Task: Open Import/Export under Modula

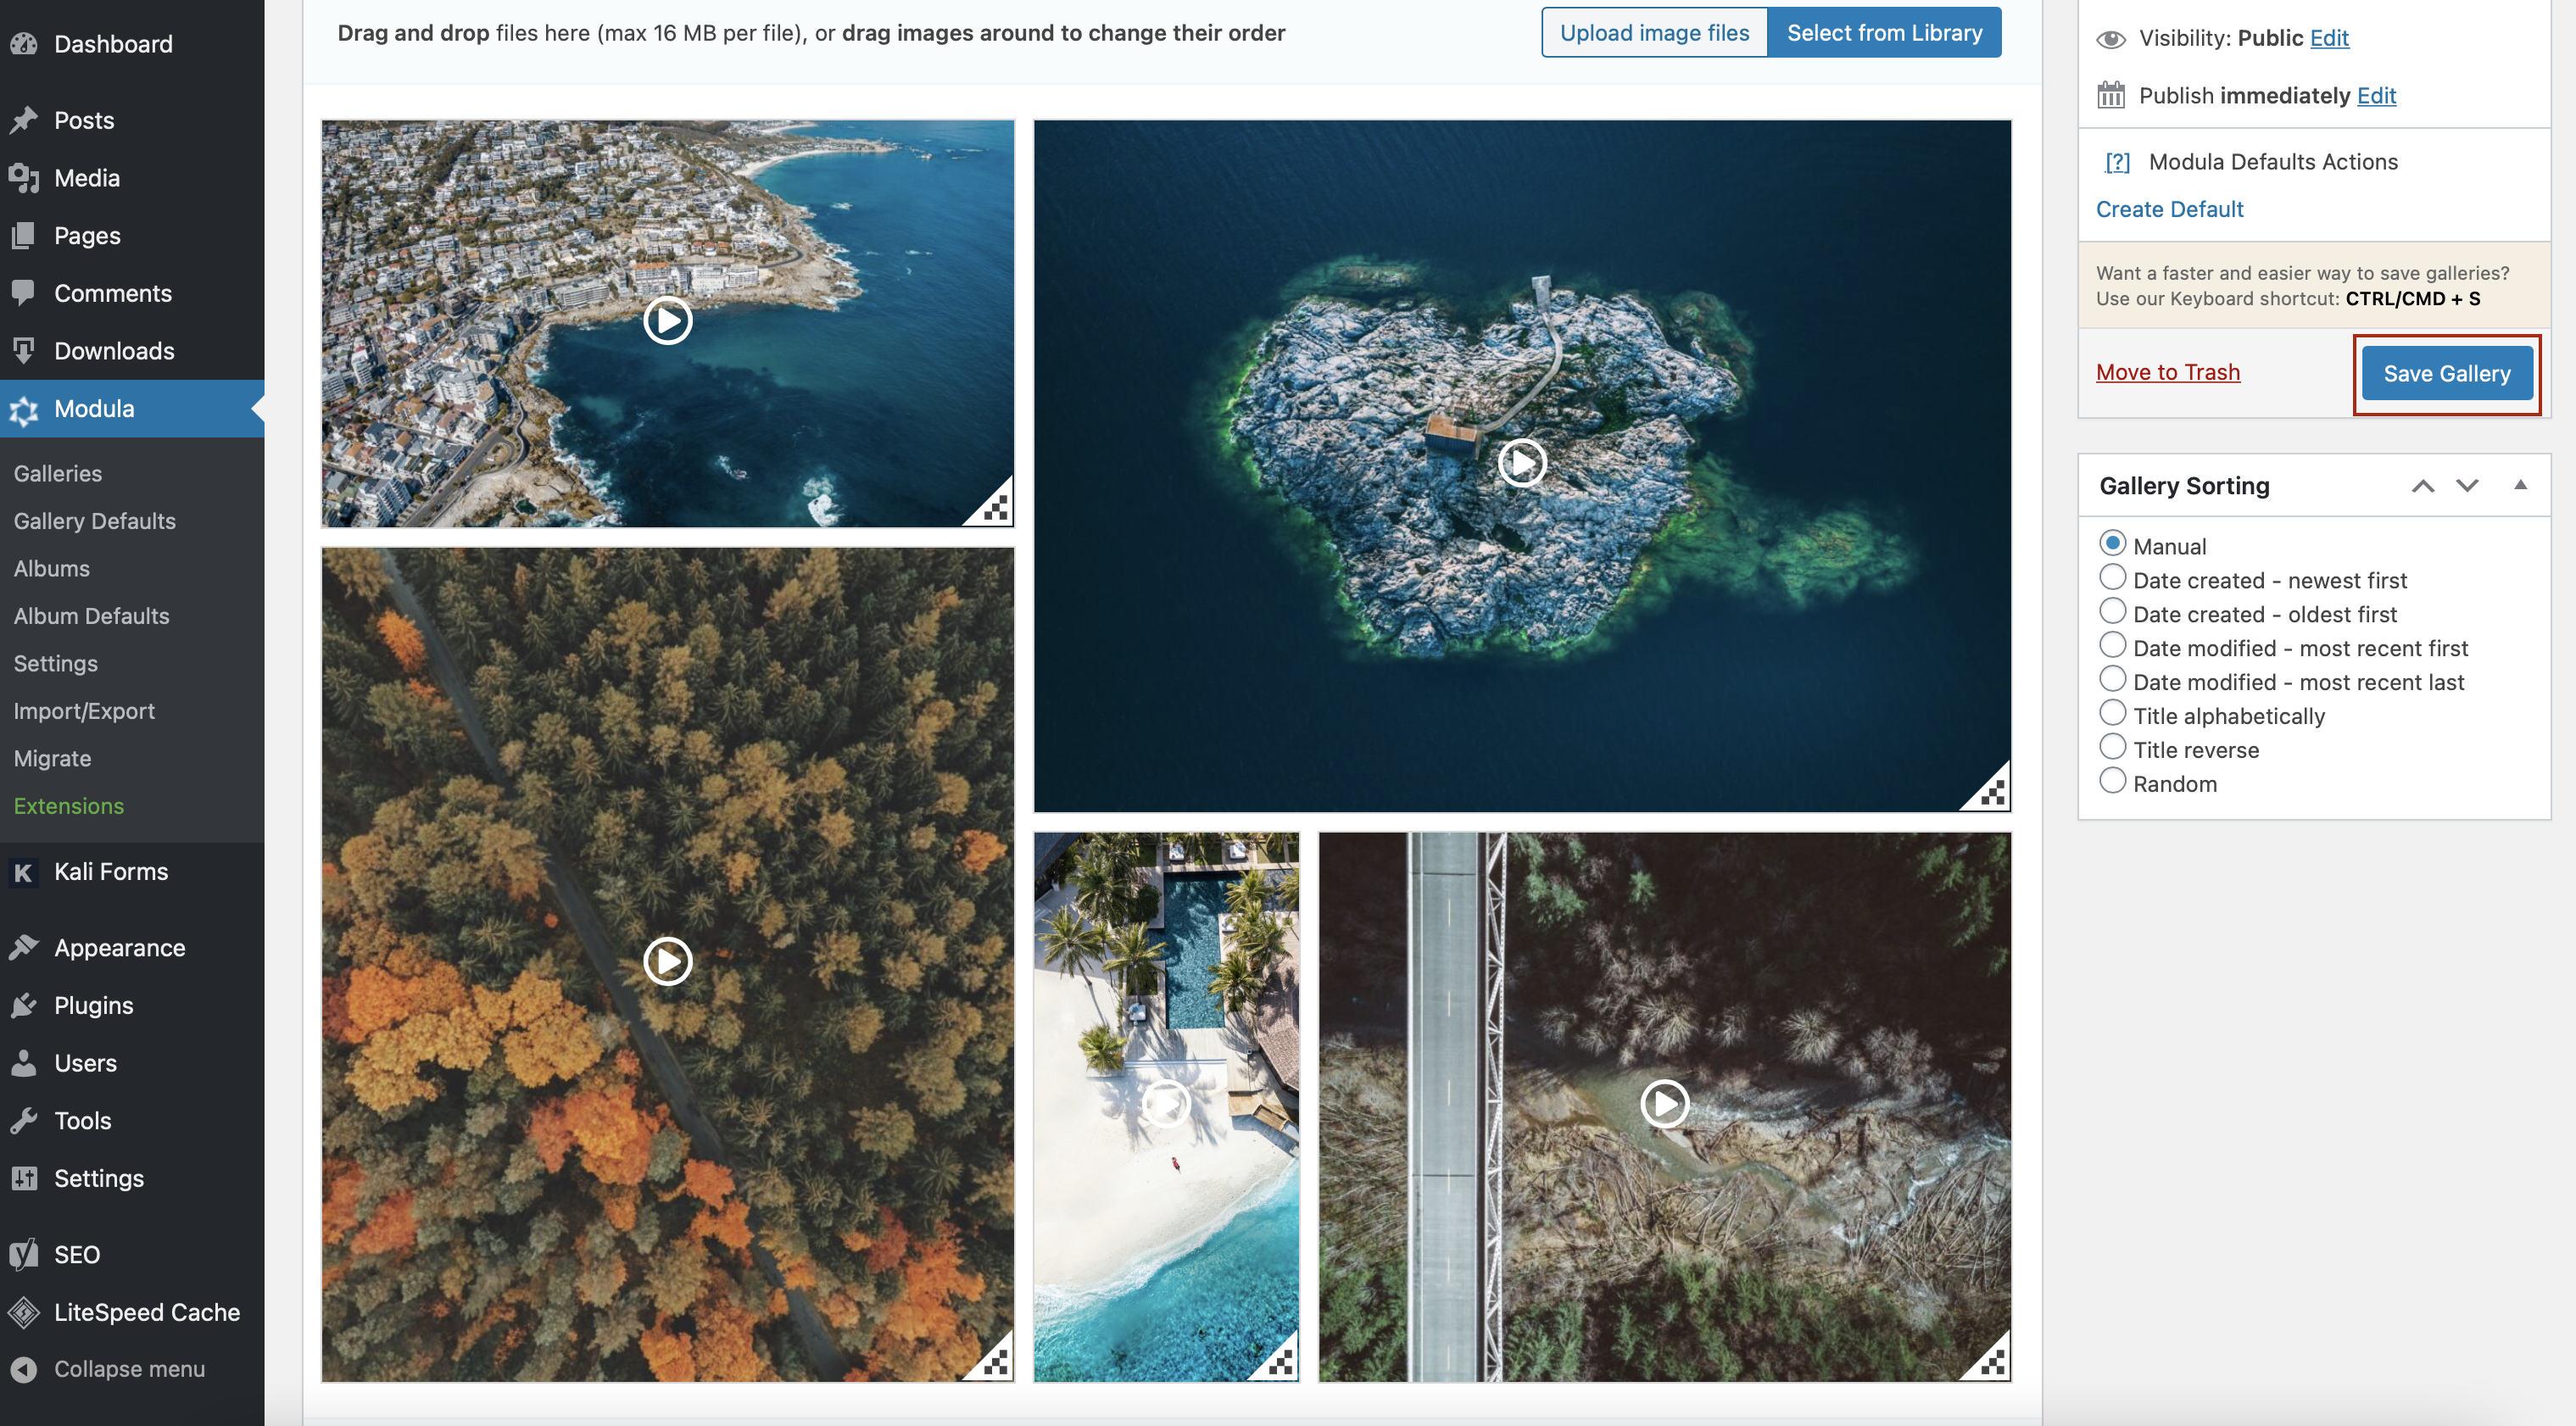Action: click(84, 711)
